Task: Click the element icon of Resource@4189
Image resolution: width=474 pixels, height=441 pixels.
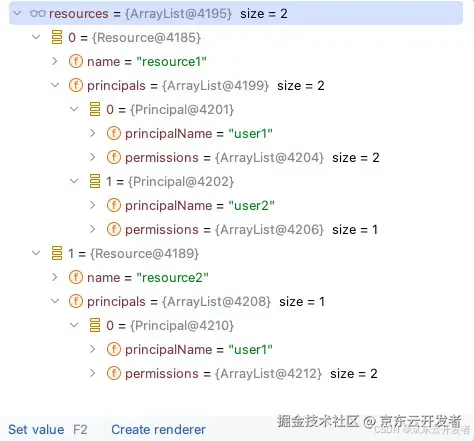Action: (x=57, y=253)
